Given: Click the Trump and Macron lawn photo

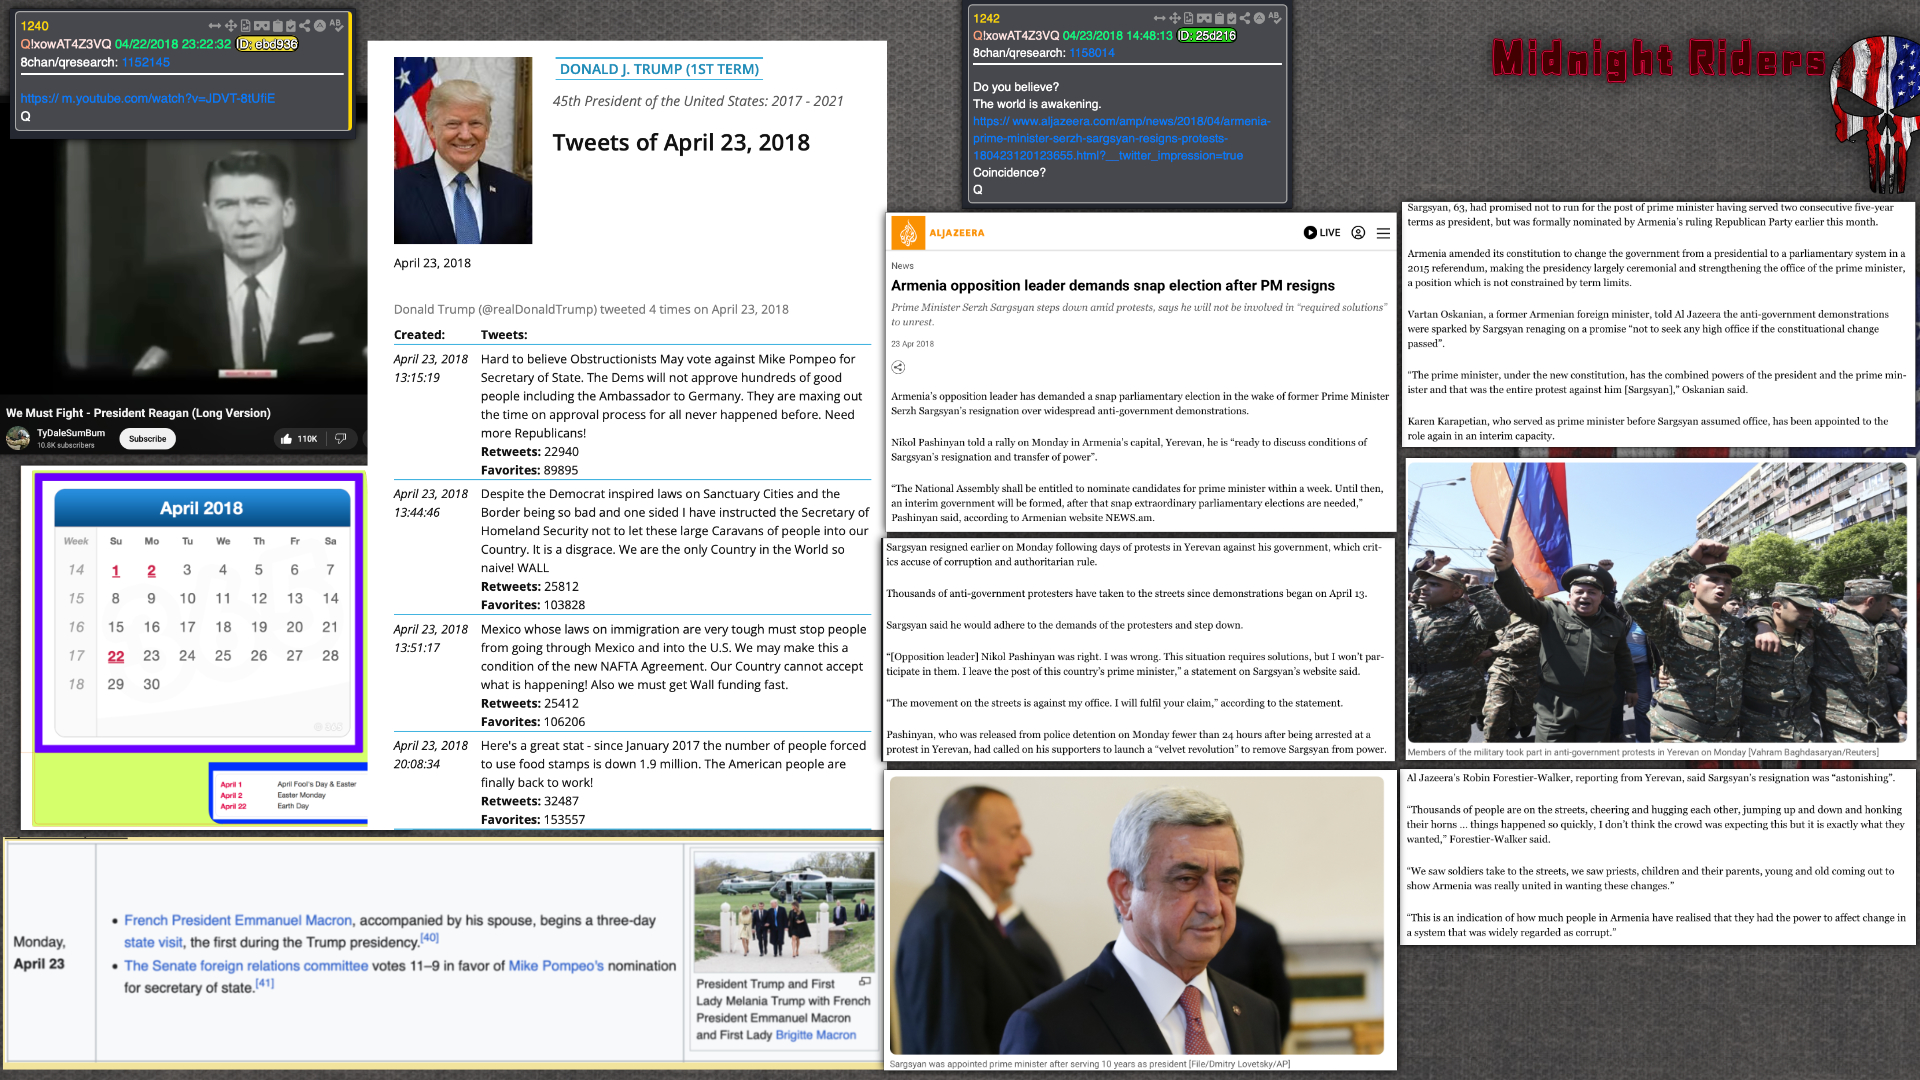Looking at the screenshot, I should [x=784, y=910].
